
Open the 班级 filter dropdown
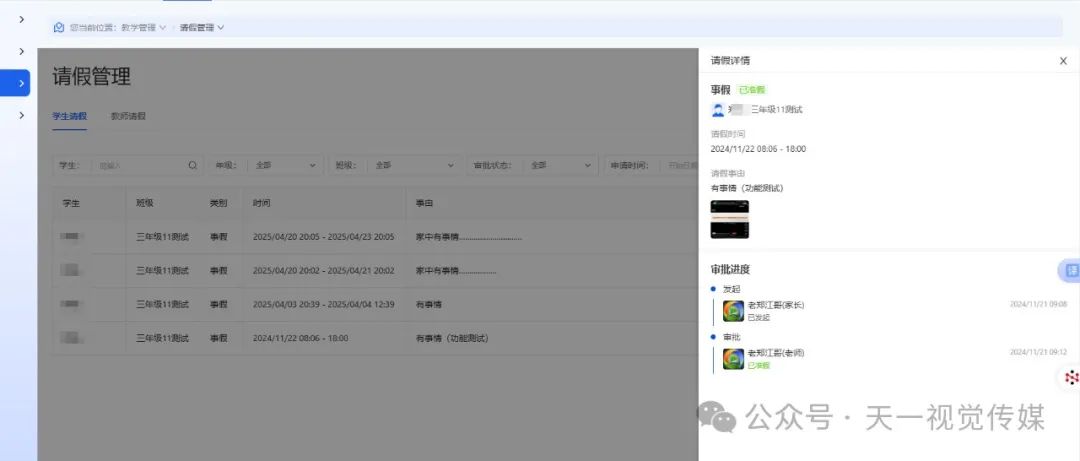tap(414, 165)
